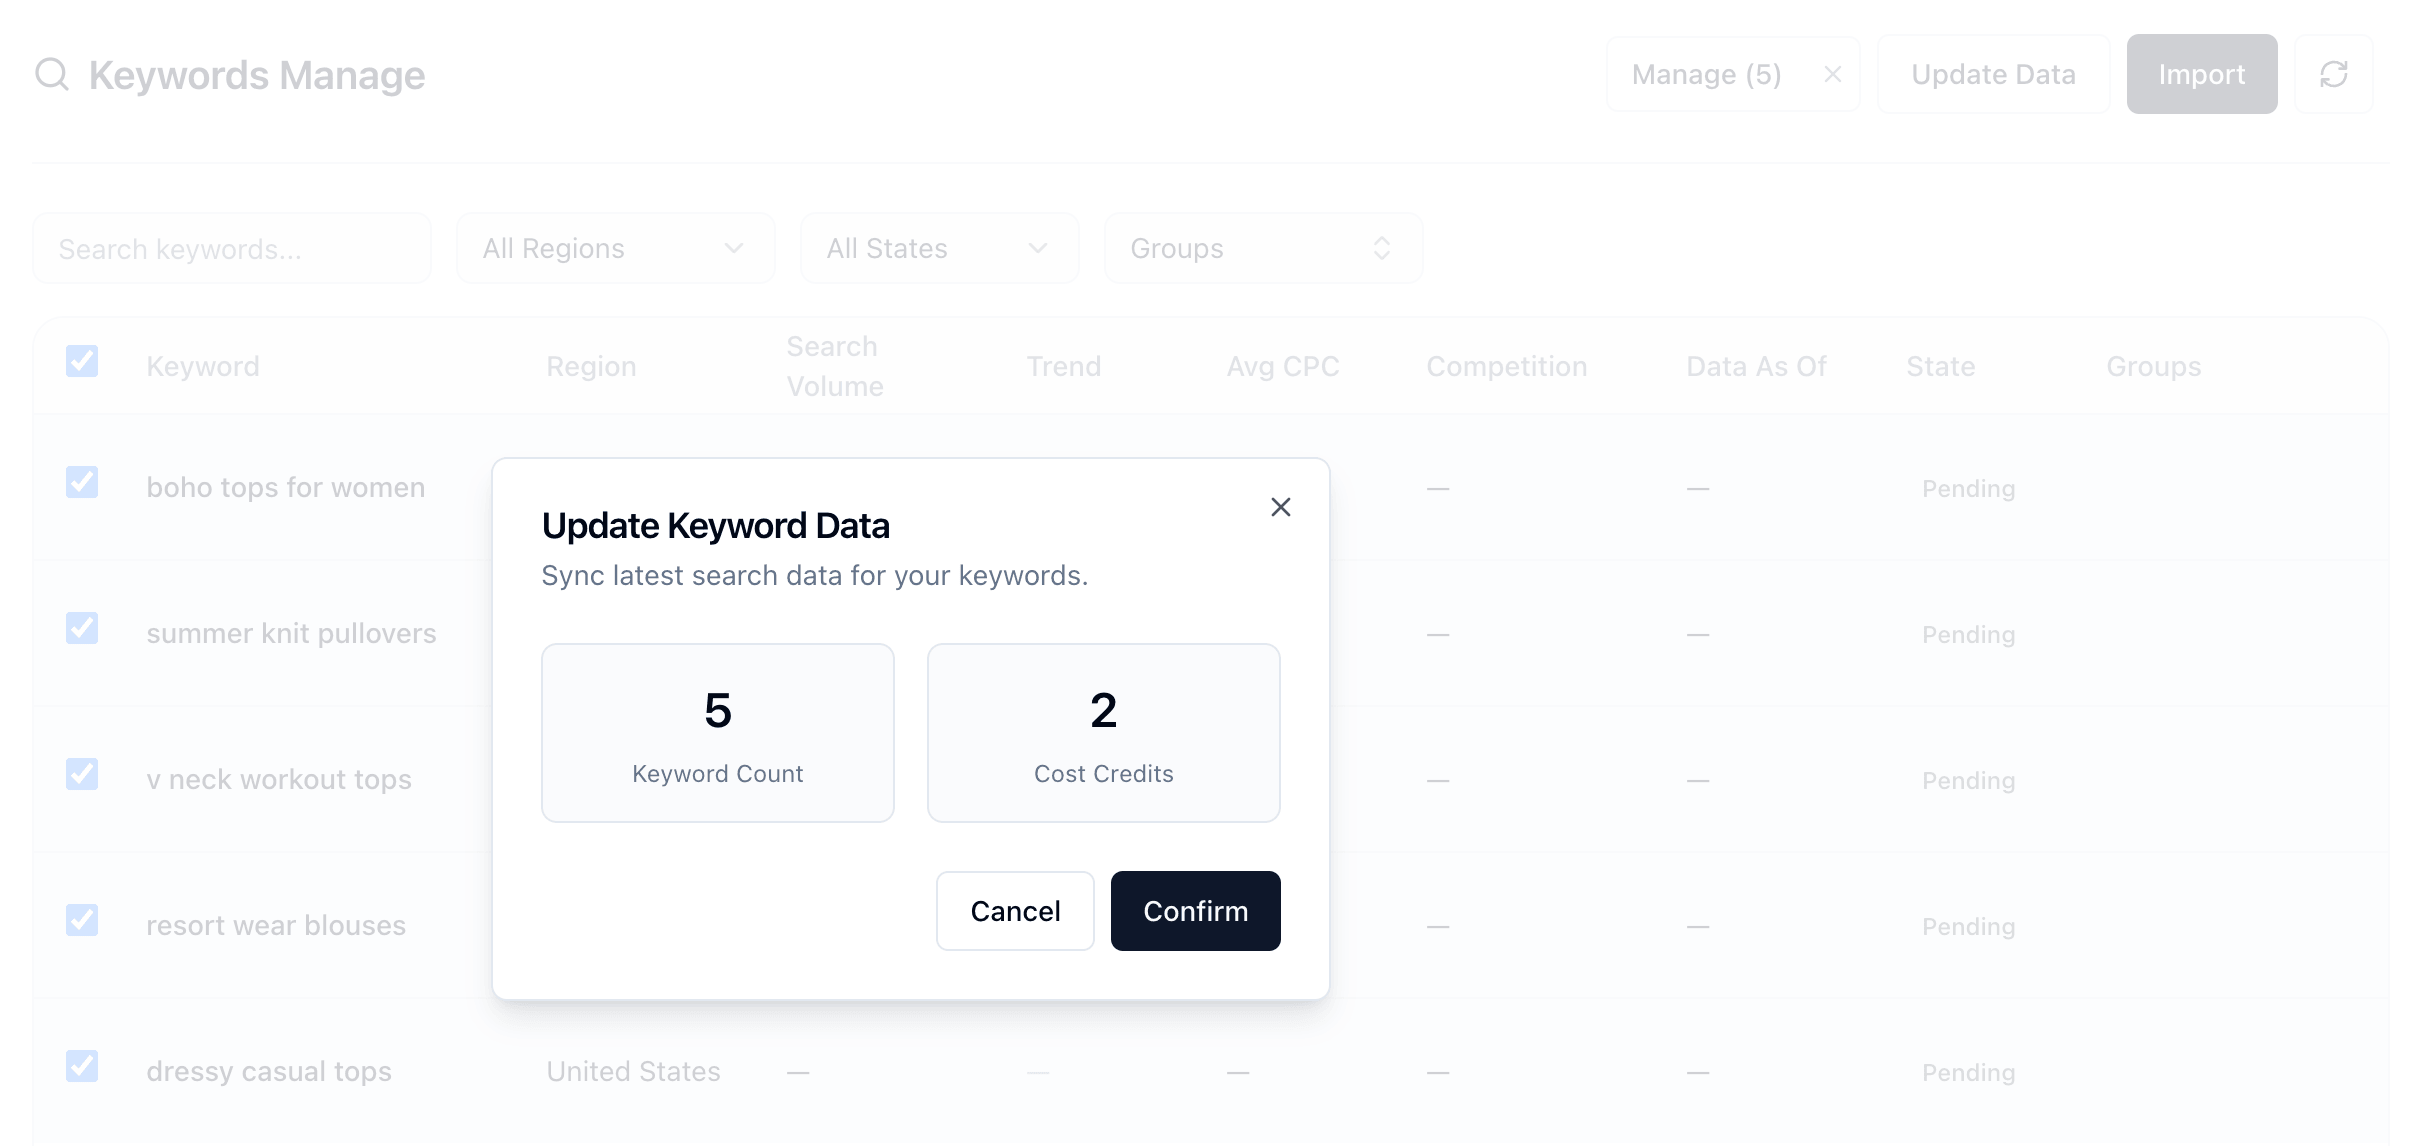Expand the Groups filter combo box

[1263, 248]
